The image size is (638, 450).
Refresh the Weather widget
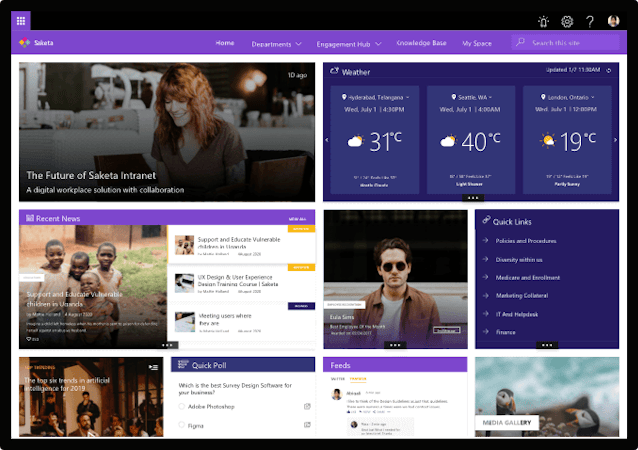point(609,70)
